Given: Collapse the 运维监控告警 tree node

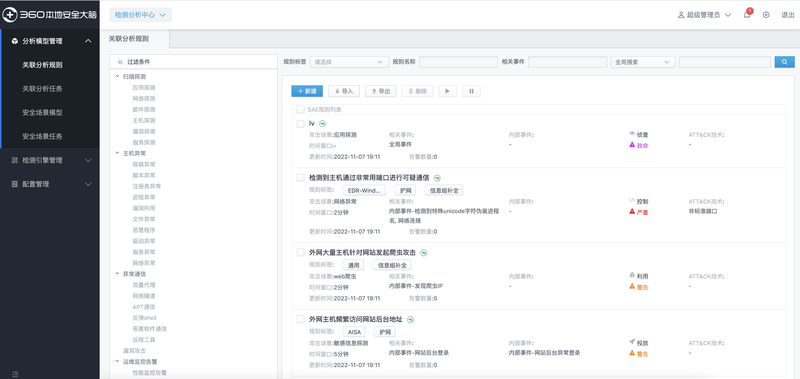Looking at the screenshot, I should pyautogui.click(x=118, y=362).
